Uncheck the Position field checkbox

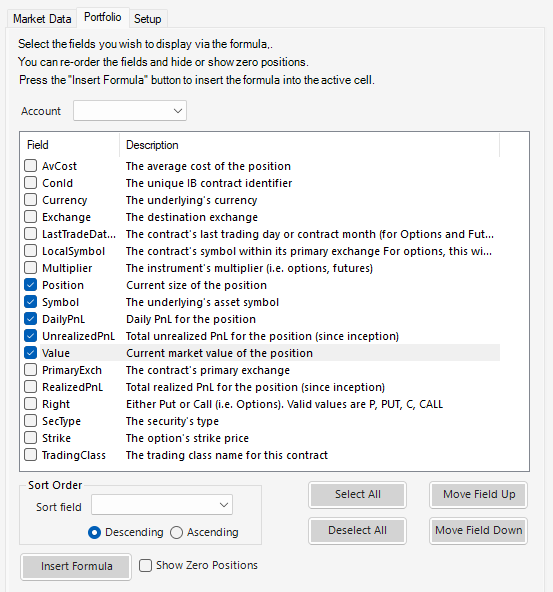tap(31, 284)
